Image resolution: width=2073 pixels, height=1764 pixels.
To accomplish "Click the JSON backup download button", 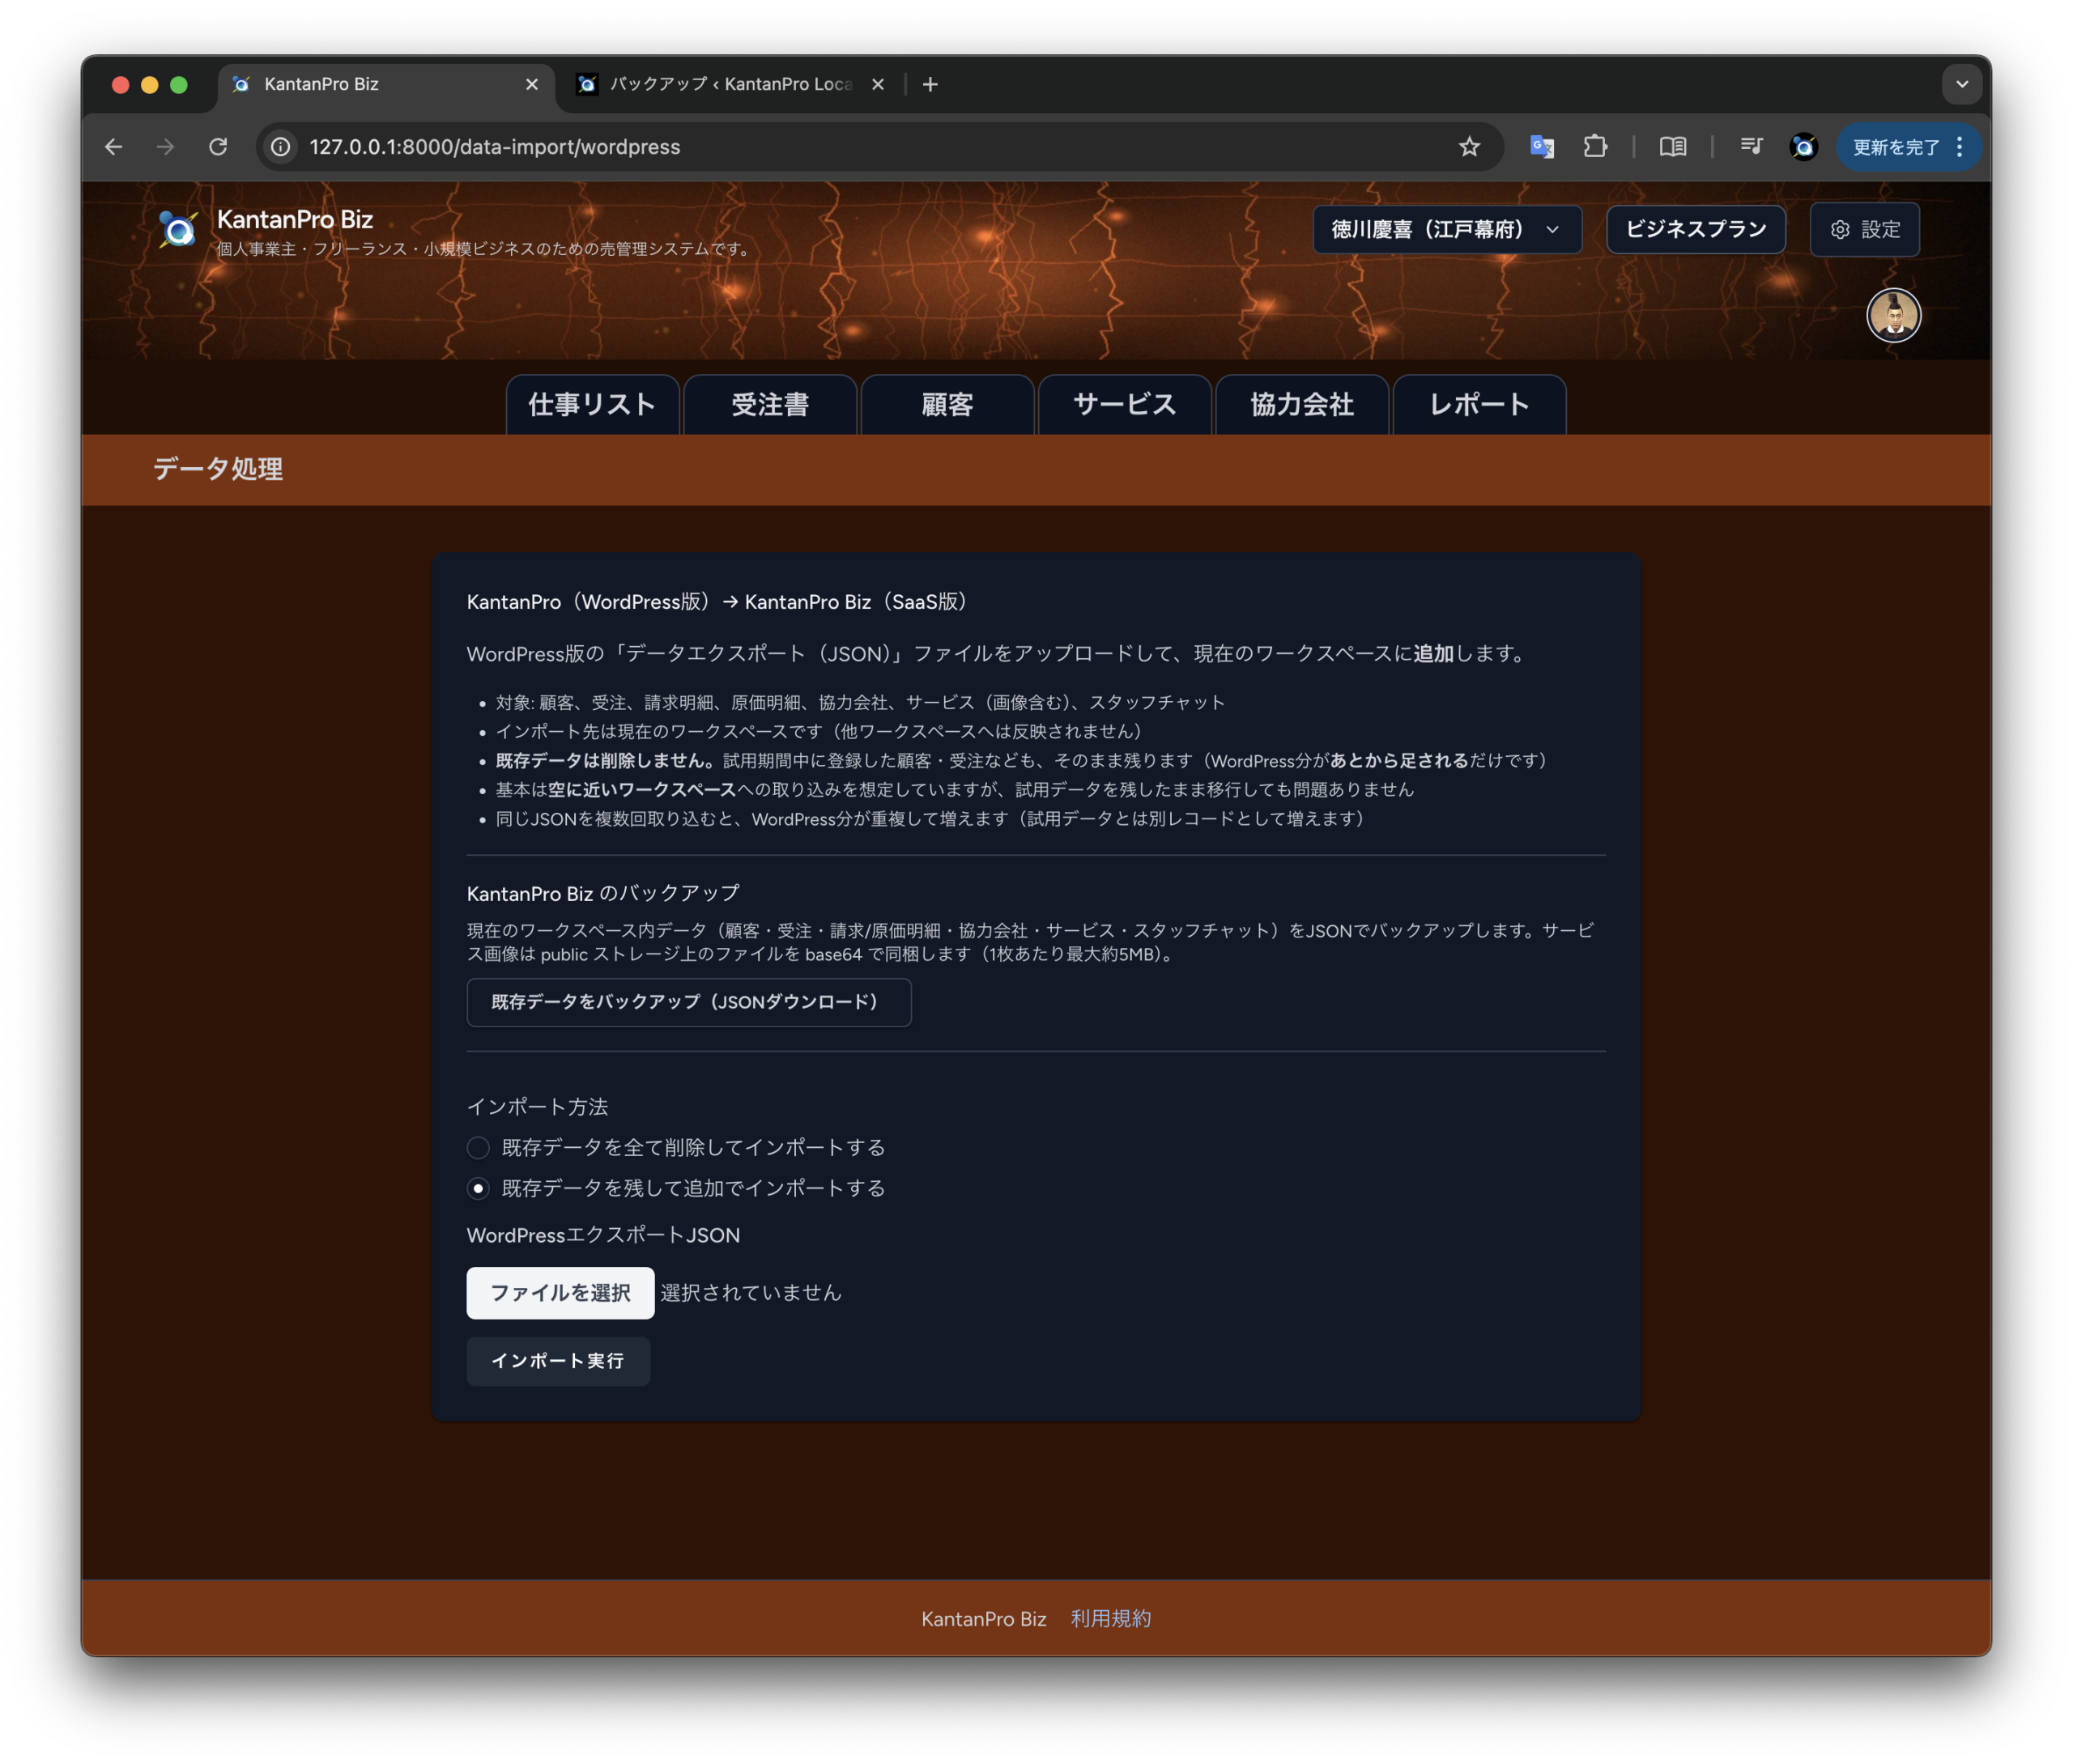I will pos(688,1002).
